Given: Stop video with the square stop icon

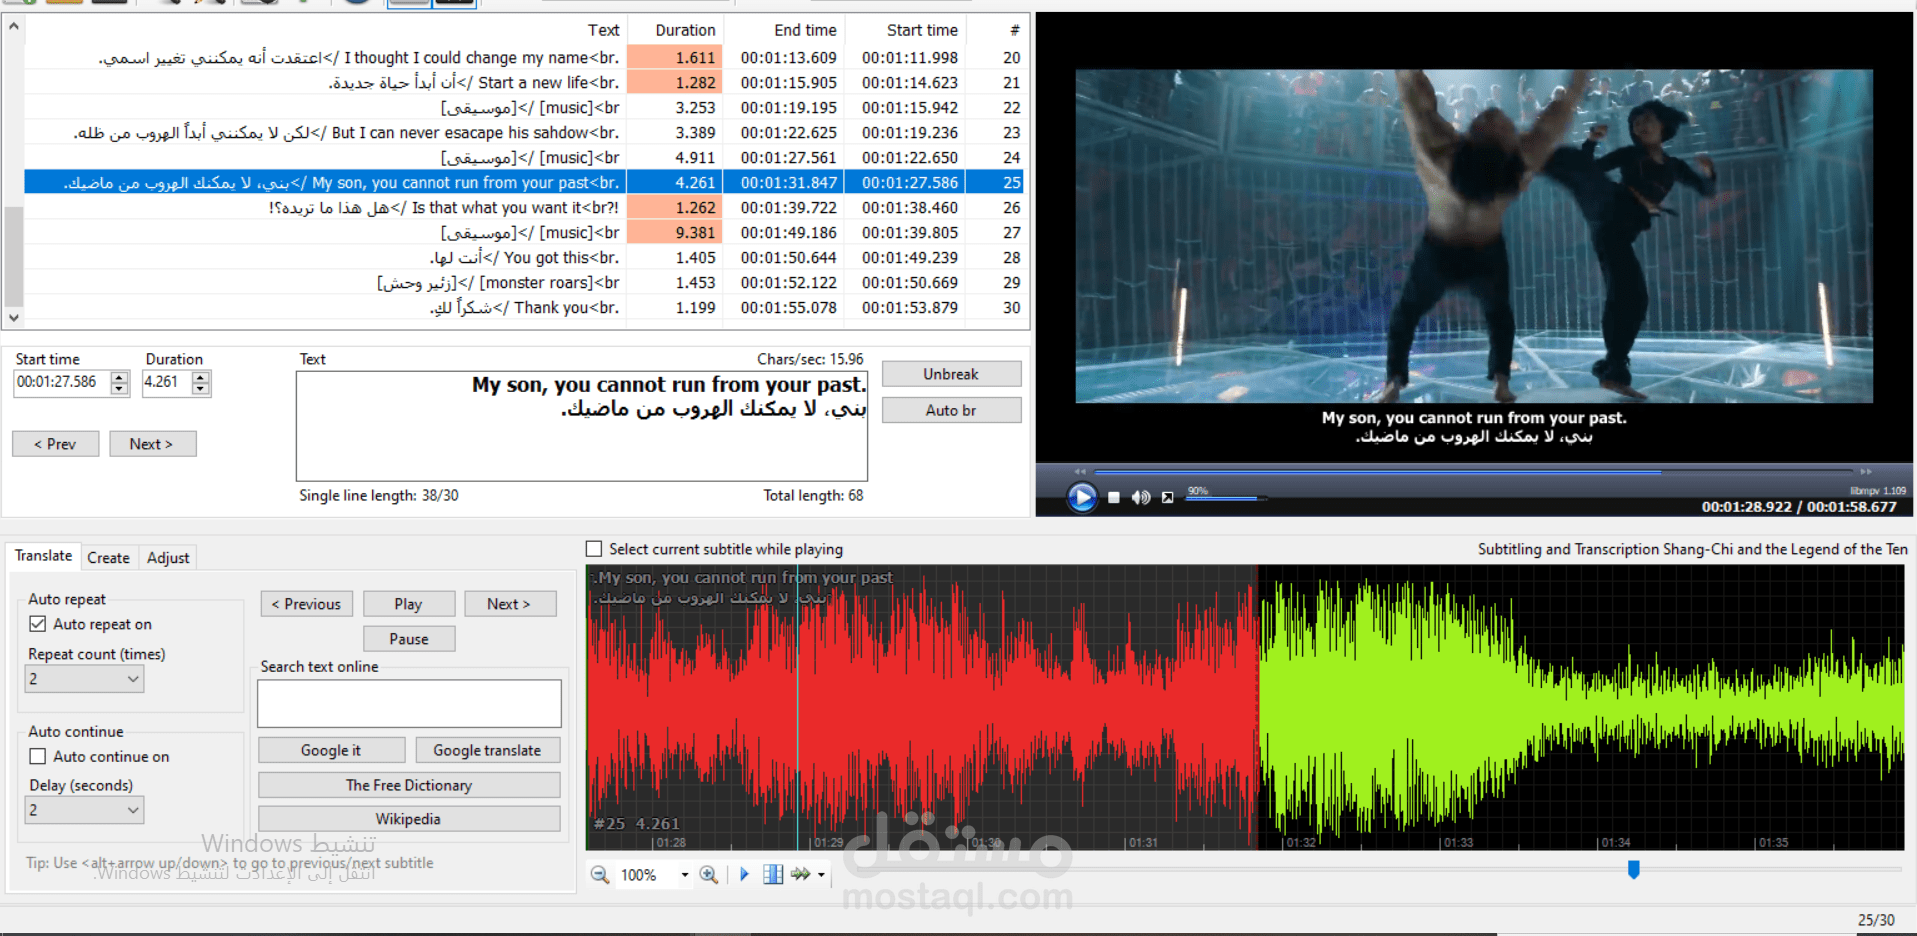Looking at the screenshot, I should point(1114,497).
